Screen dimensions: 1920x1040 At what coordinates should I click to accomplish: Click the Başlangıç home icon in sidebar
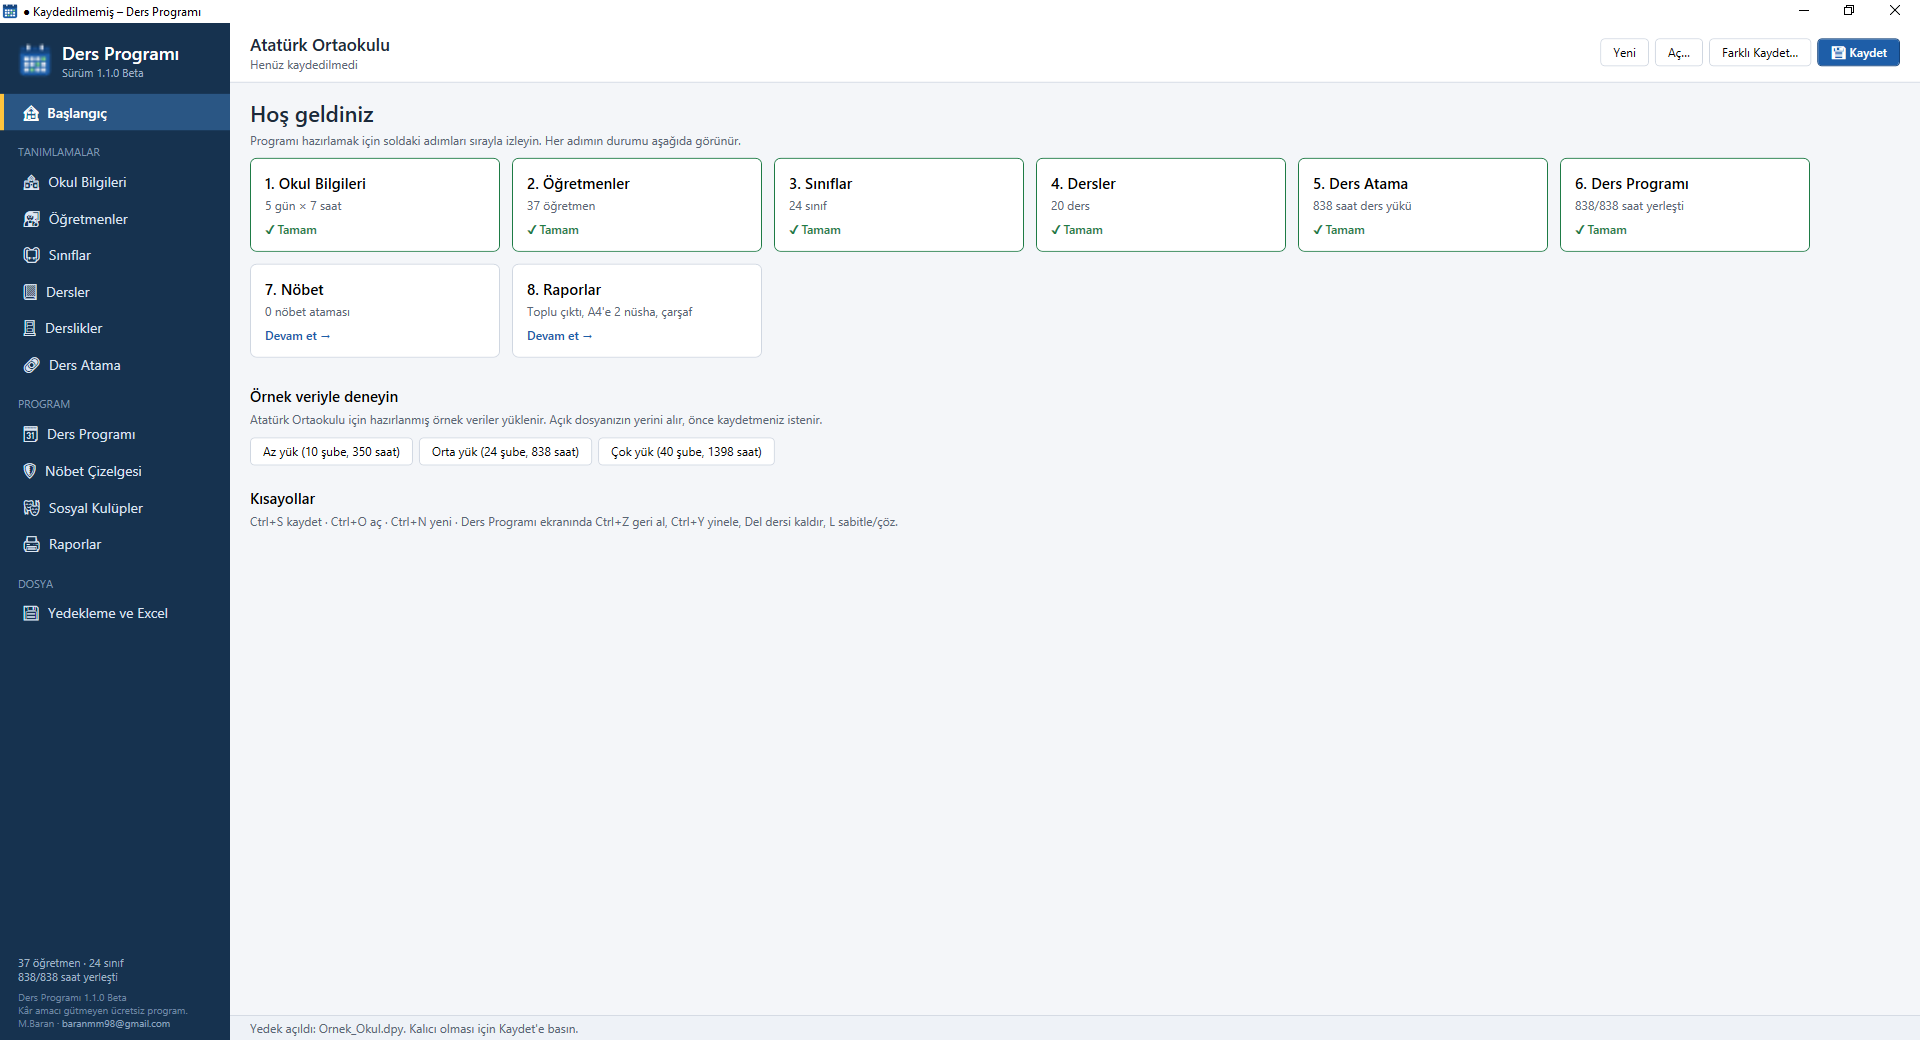(x=31, y=113)
